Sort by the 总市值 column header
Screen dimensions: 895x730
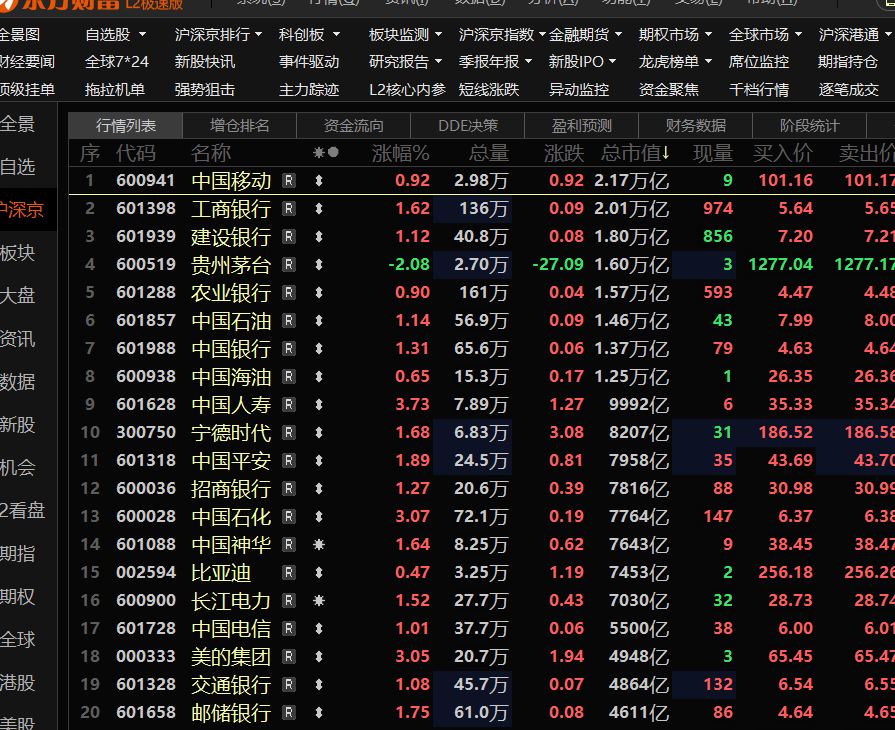(635, 153)
